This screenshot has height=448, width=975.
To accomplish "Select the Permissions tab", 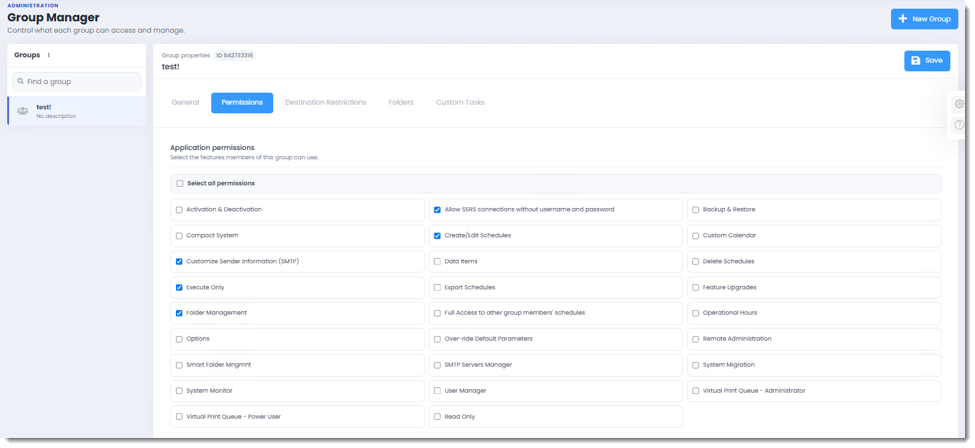I will (x=242, y=103).
